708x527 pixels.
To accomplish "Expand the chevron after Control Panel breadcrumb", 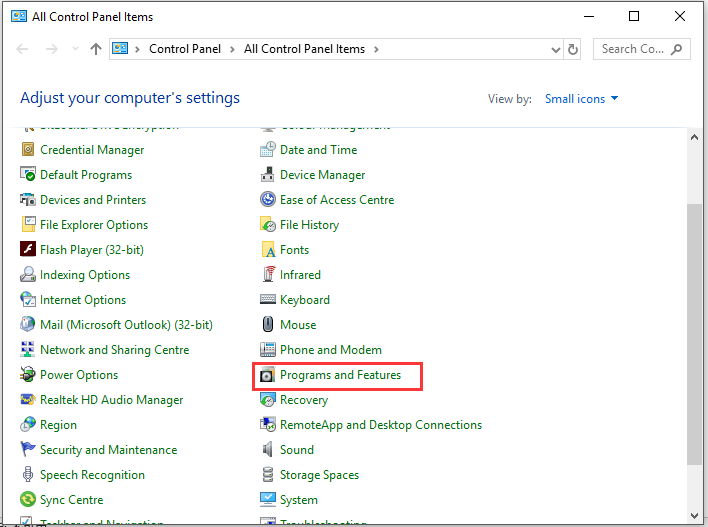I will (234, 49).
